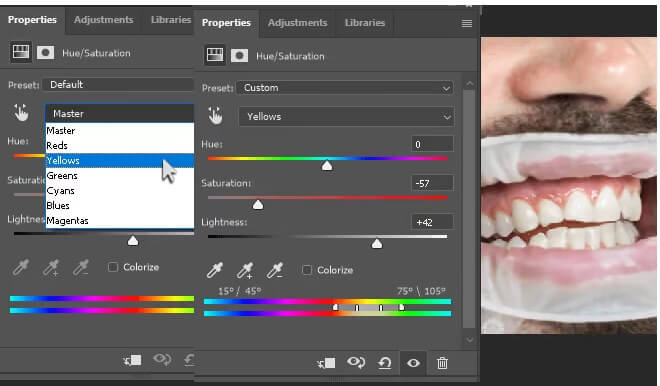Select the eyedropper tool in right panel
This screenshot has height=386, width=660.
click(x=214, y=270)
